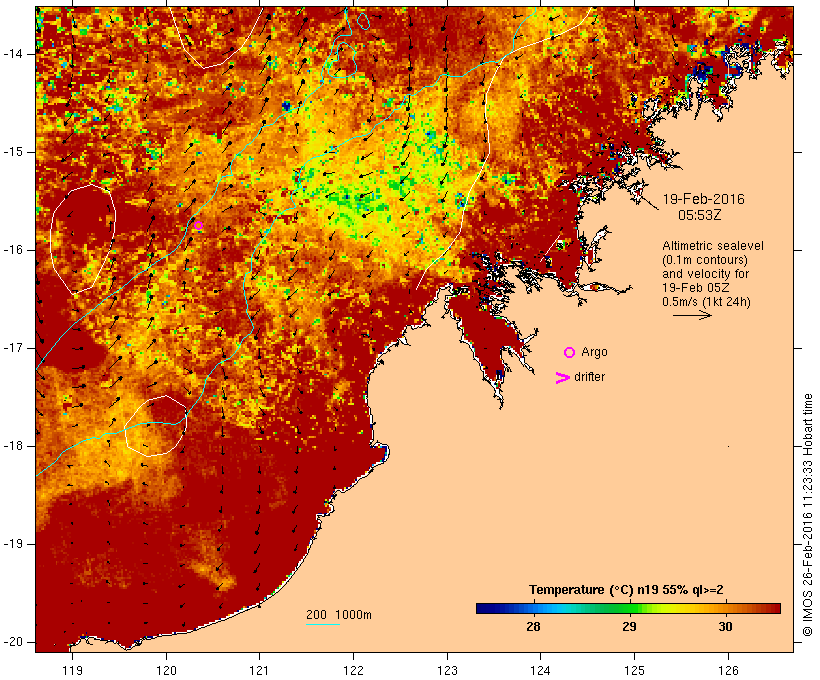Click the magenta Argo legend circle

click(570, 353)
